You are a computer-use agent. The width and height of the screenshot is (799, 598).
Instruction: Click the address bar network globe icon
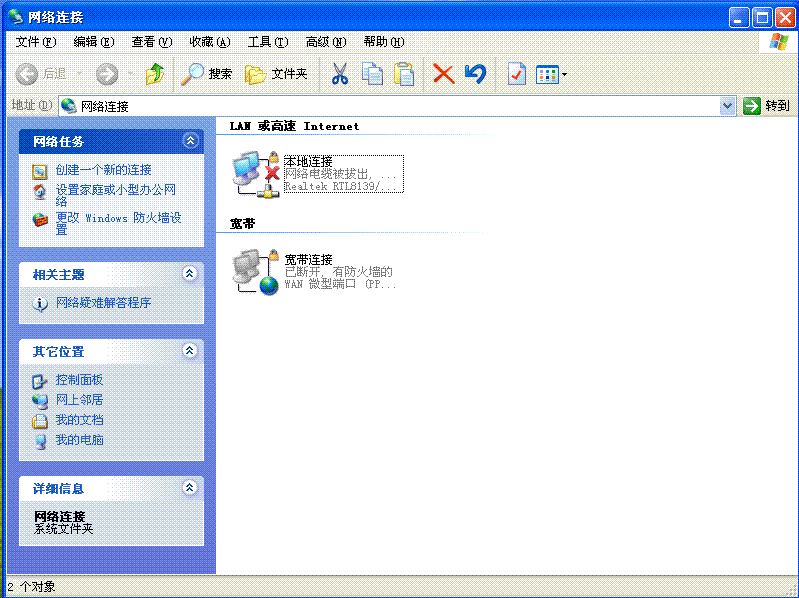click(x=69, y=106)
